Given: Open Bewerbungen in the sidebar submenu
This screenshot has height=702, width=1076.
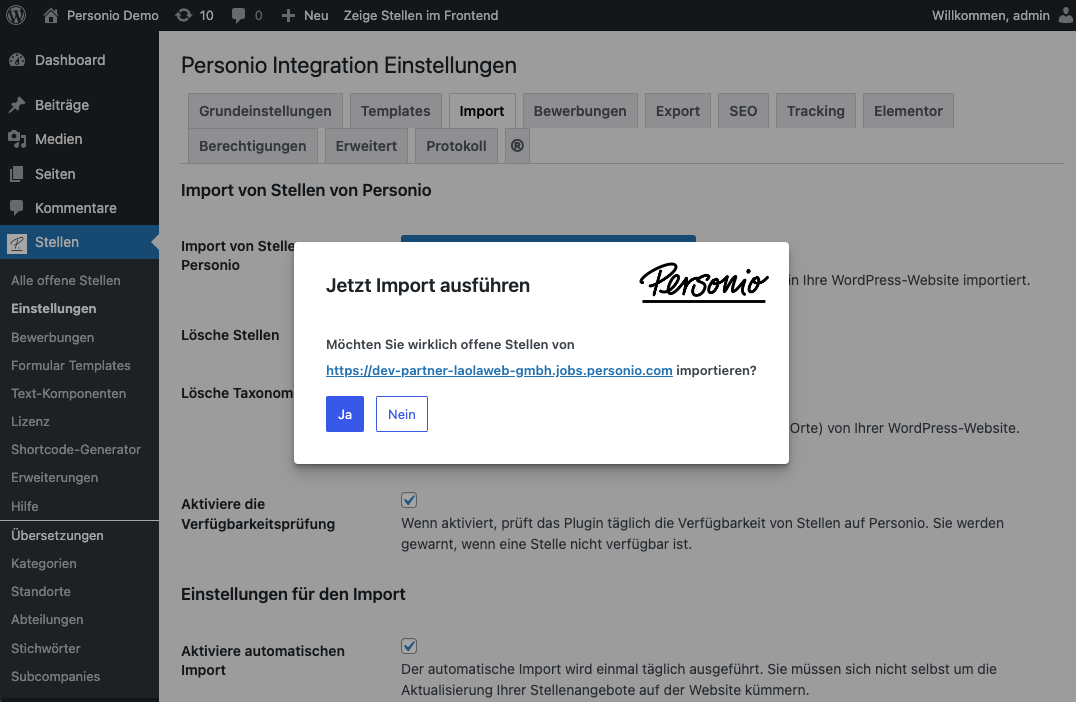Looking at the screenshot, I should (53, 338).
